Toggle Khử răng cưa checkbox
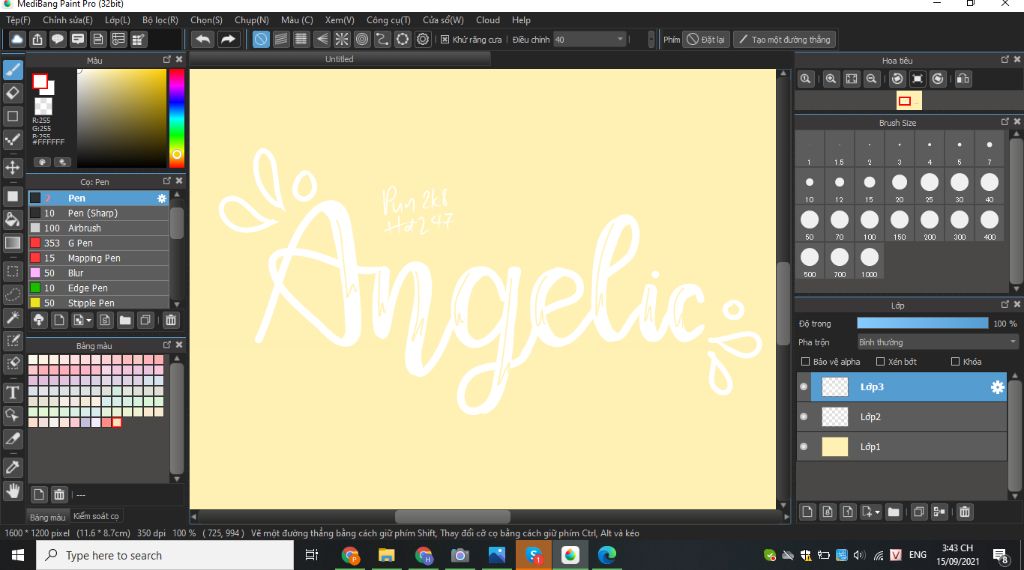The width and height of the screenshot is (1024, 570). pos(445,40)
